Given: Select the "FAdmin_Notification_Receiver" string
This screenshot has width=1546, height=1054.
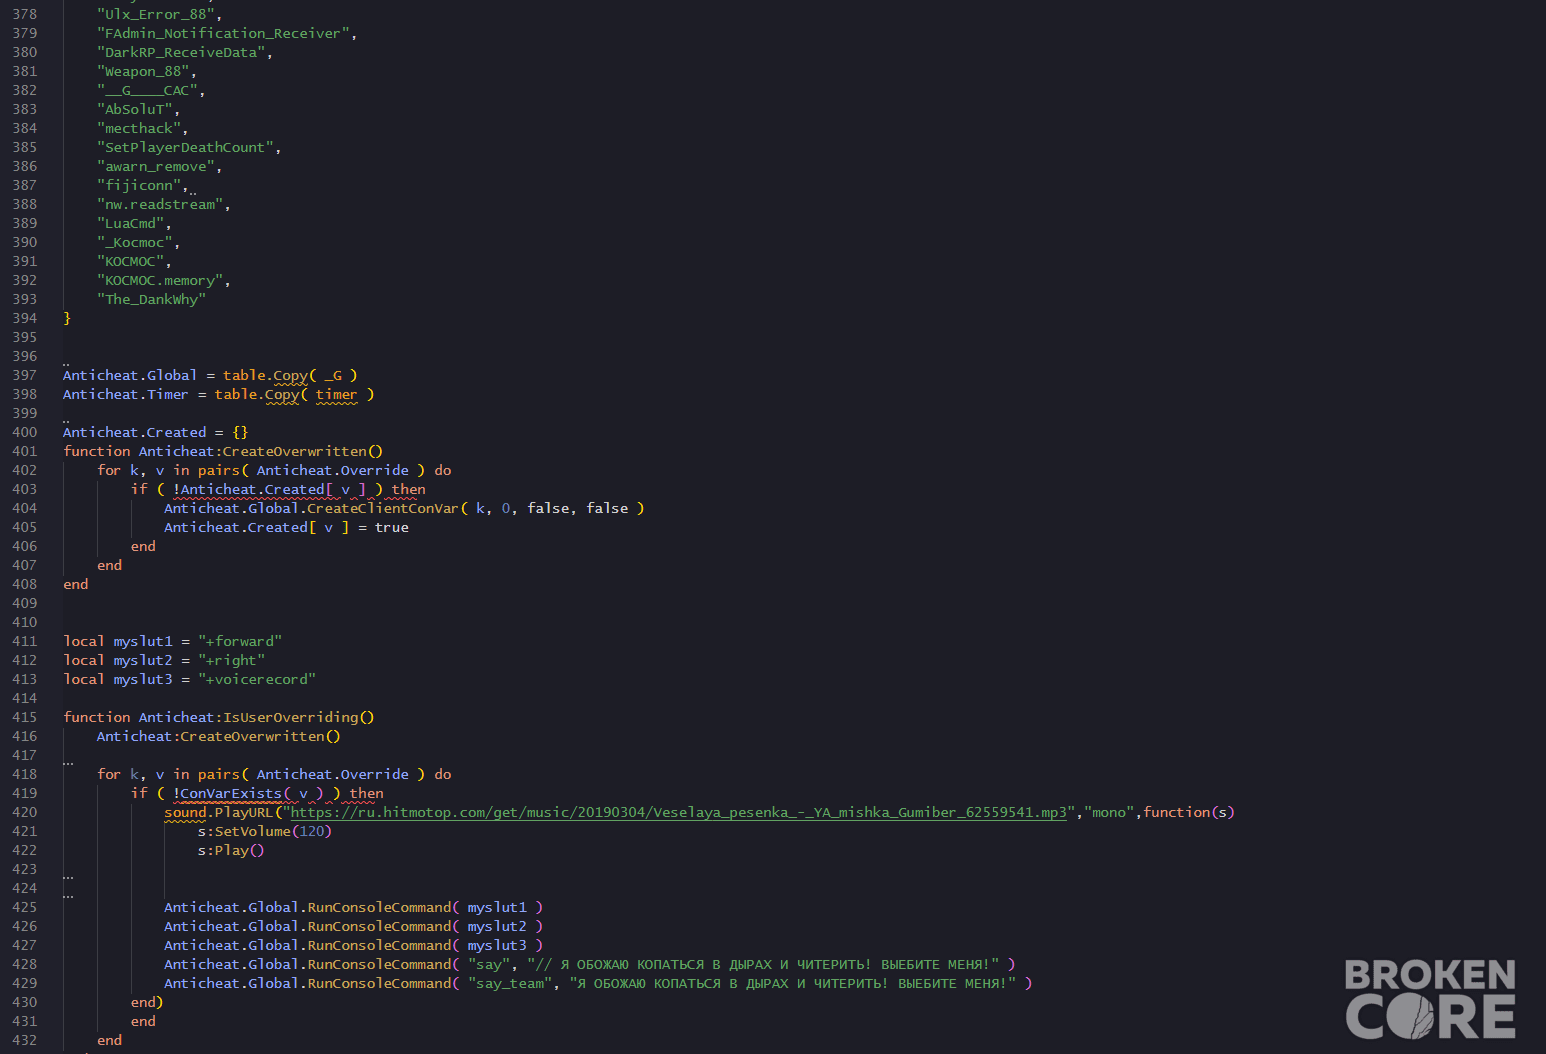Looking at the screenshot, I should coord(223,33).
